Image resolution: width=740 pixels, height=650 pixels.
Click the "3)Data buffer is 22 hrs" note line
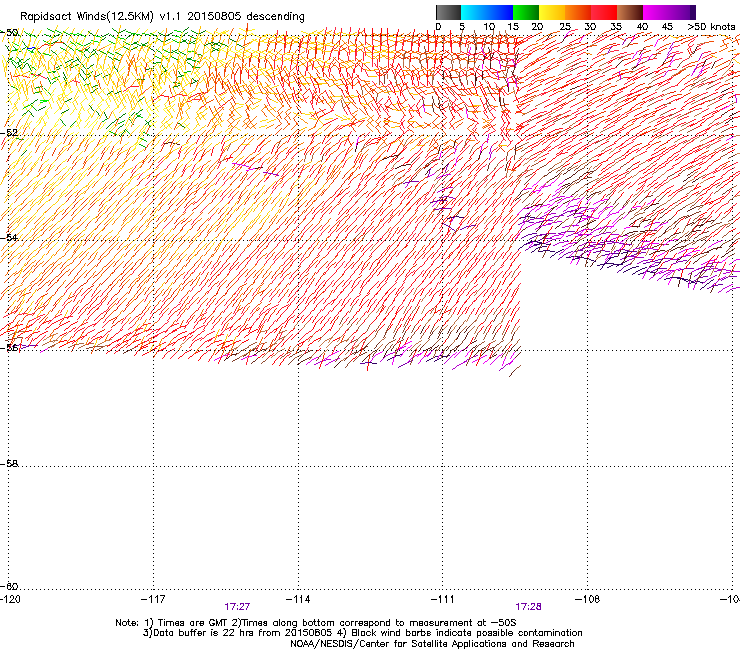[362, 633]
